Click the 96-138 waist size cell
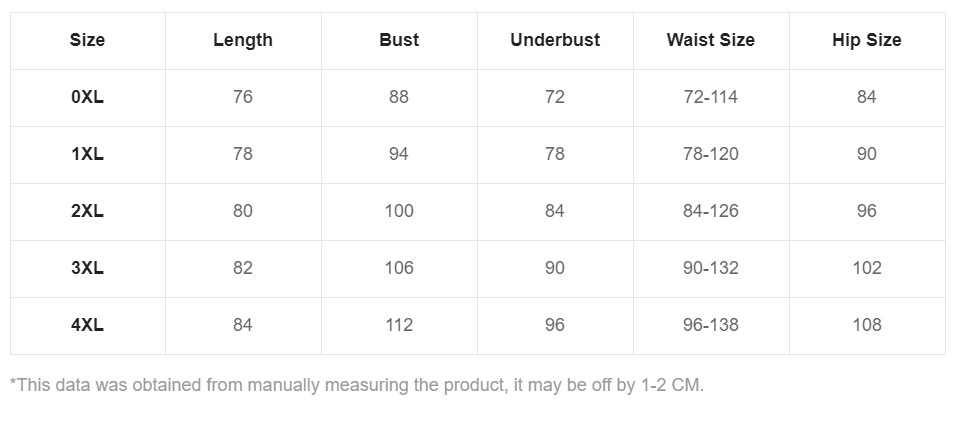Viewport: 955px width, 439px height. click(x=711, y=325)
